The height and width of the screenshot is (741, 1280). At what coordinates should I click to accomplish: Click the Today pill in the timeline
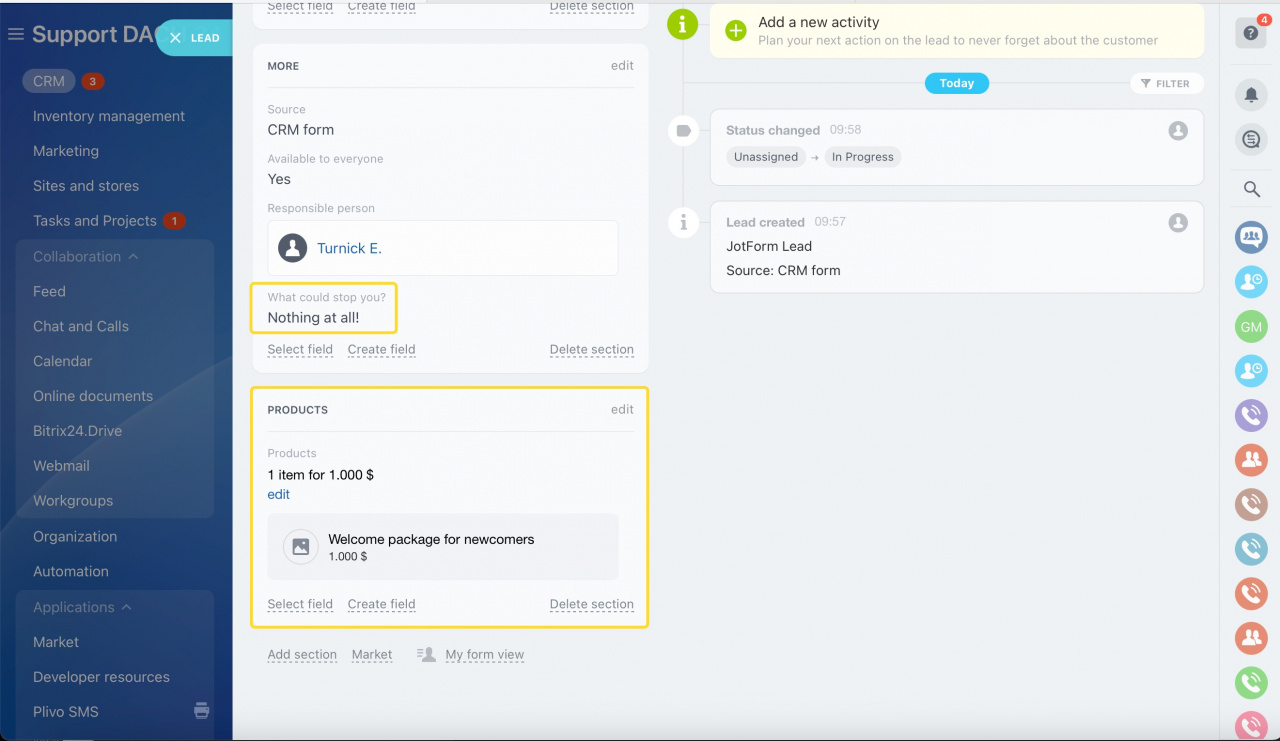[957, 84]
